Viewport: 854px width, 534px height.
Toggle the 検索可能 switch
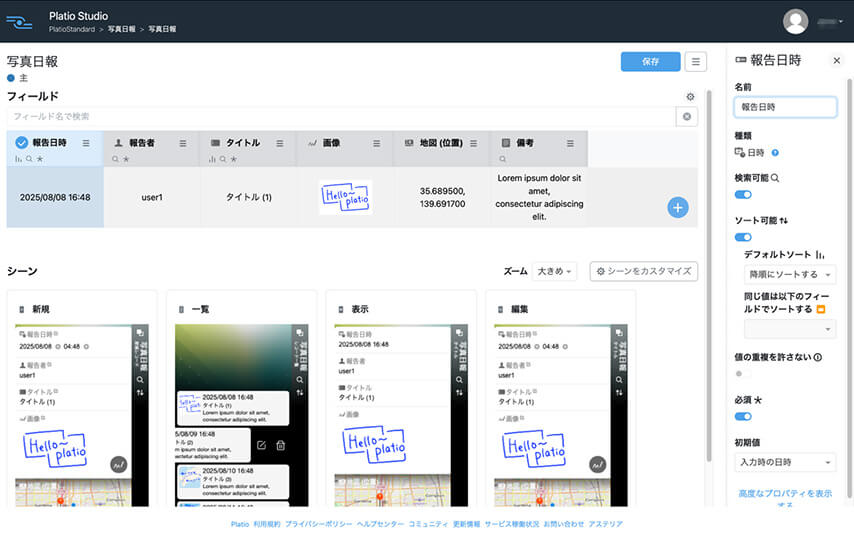tap(743, 195)
